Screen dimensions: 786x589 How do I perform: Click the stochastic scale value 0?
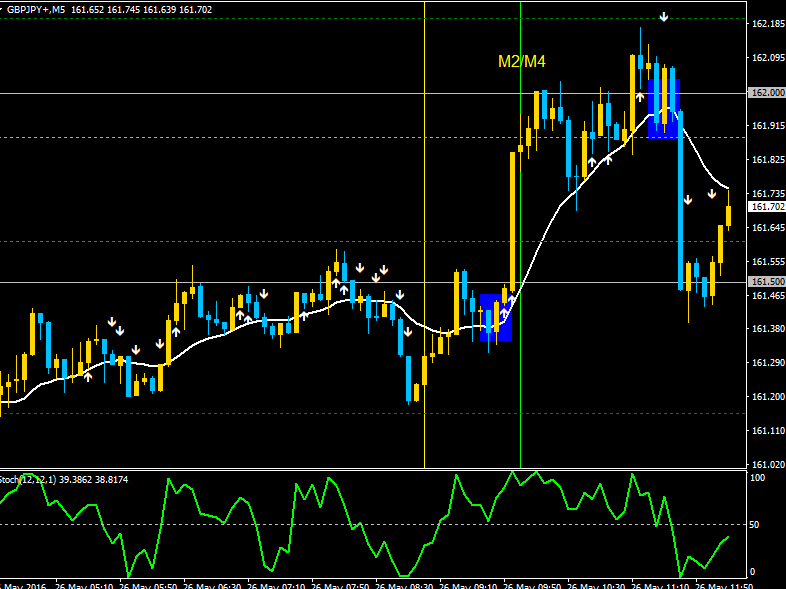[x=752, y=572]
